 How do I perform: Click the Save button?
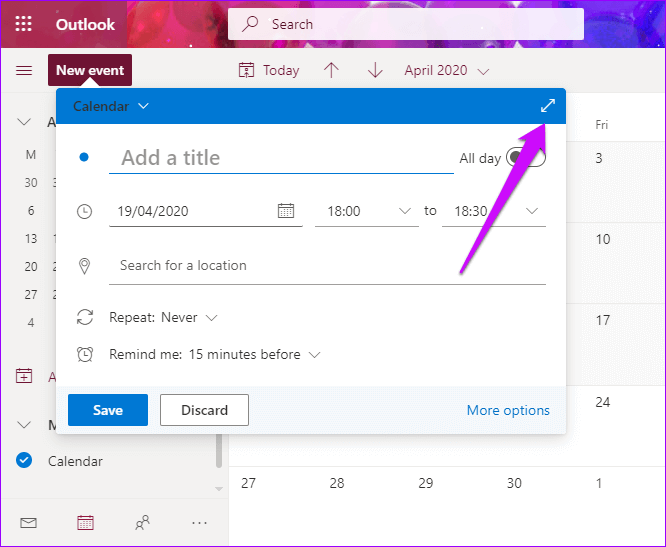click(108, 410)
